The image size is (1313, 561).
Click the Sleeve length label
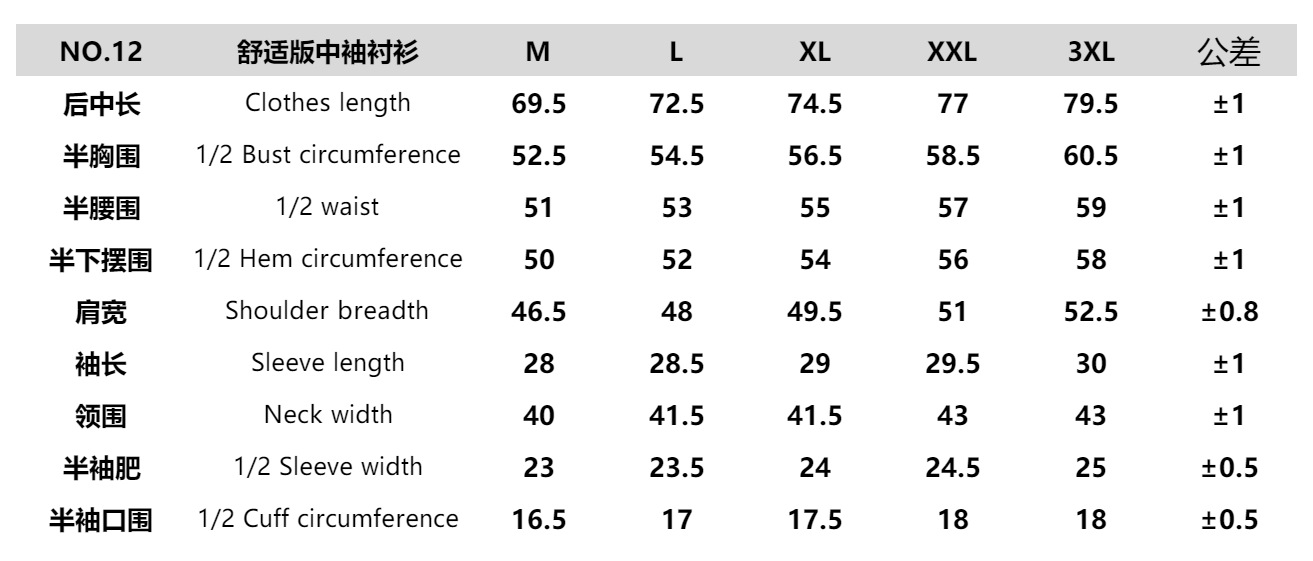click(x=328, y=363)
